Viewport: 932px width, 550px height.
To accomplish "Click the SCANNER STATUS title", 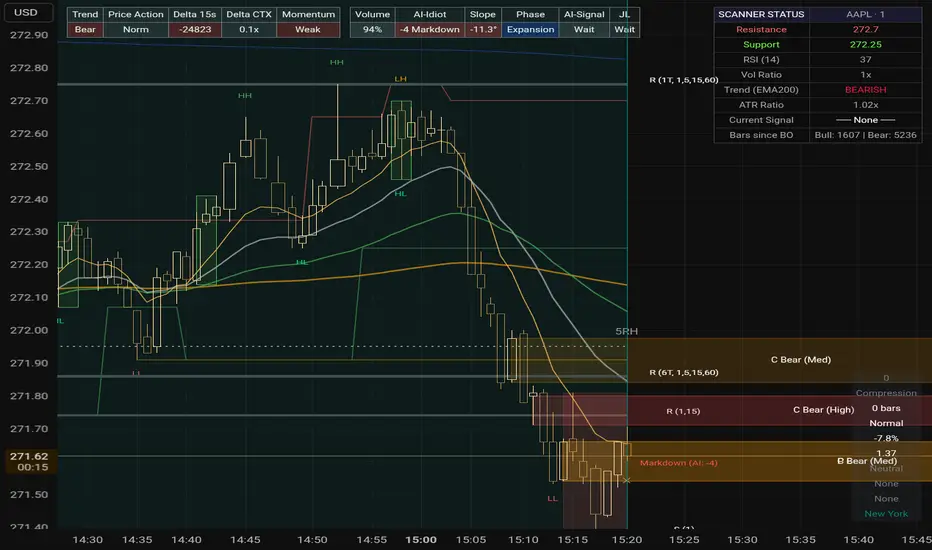I will click(761, 14).
